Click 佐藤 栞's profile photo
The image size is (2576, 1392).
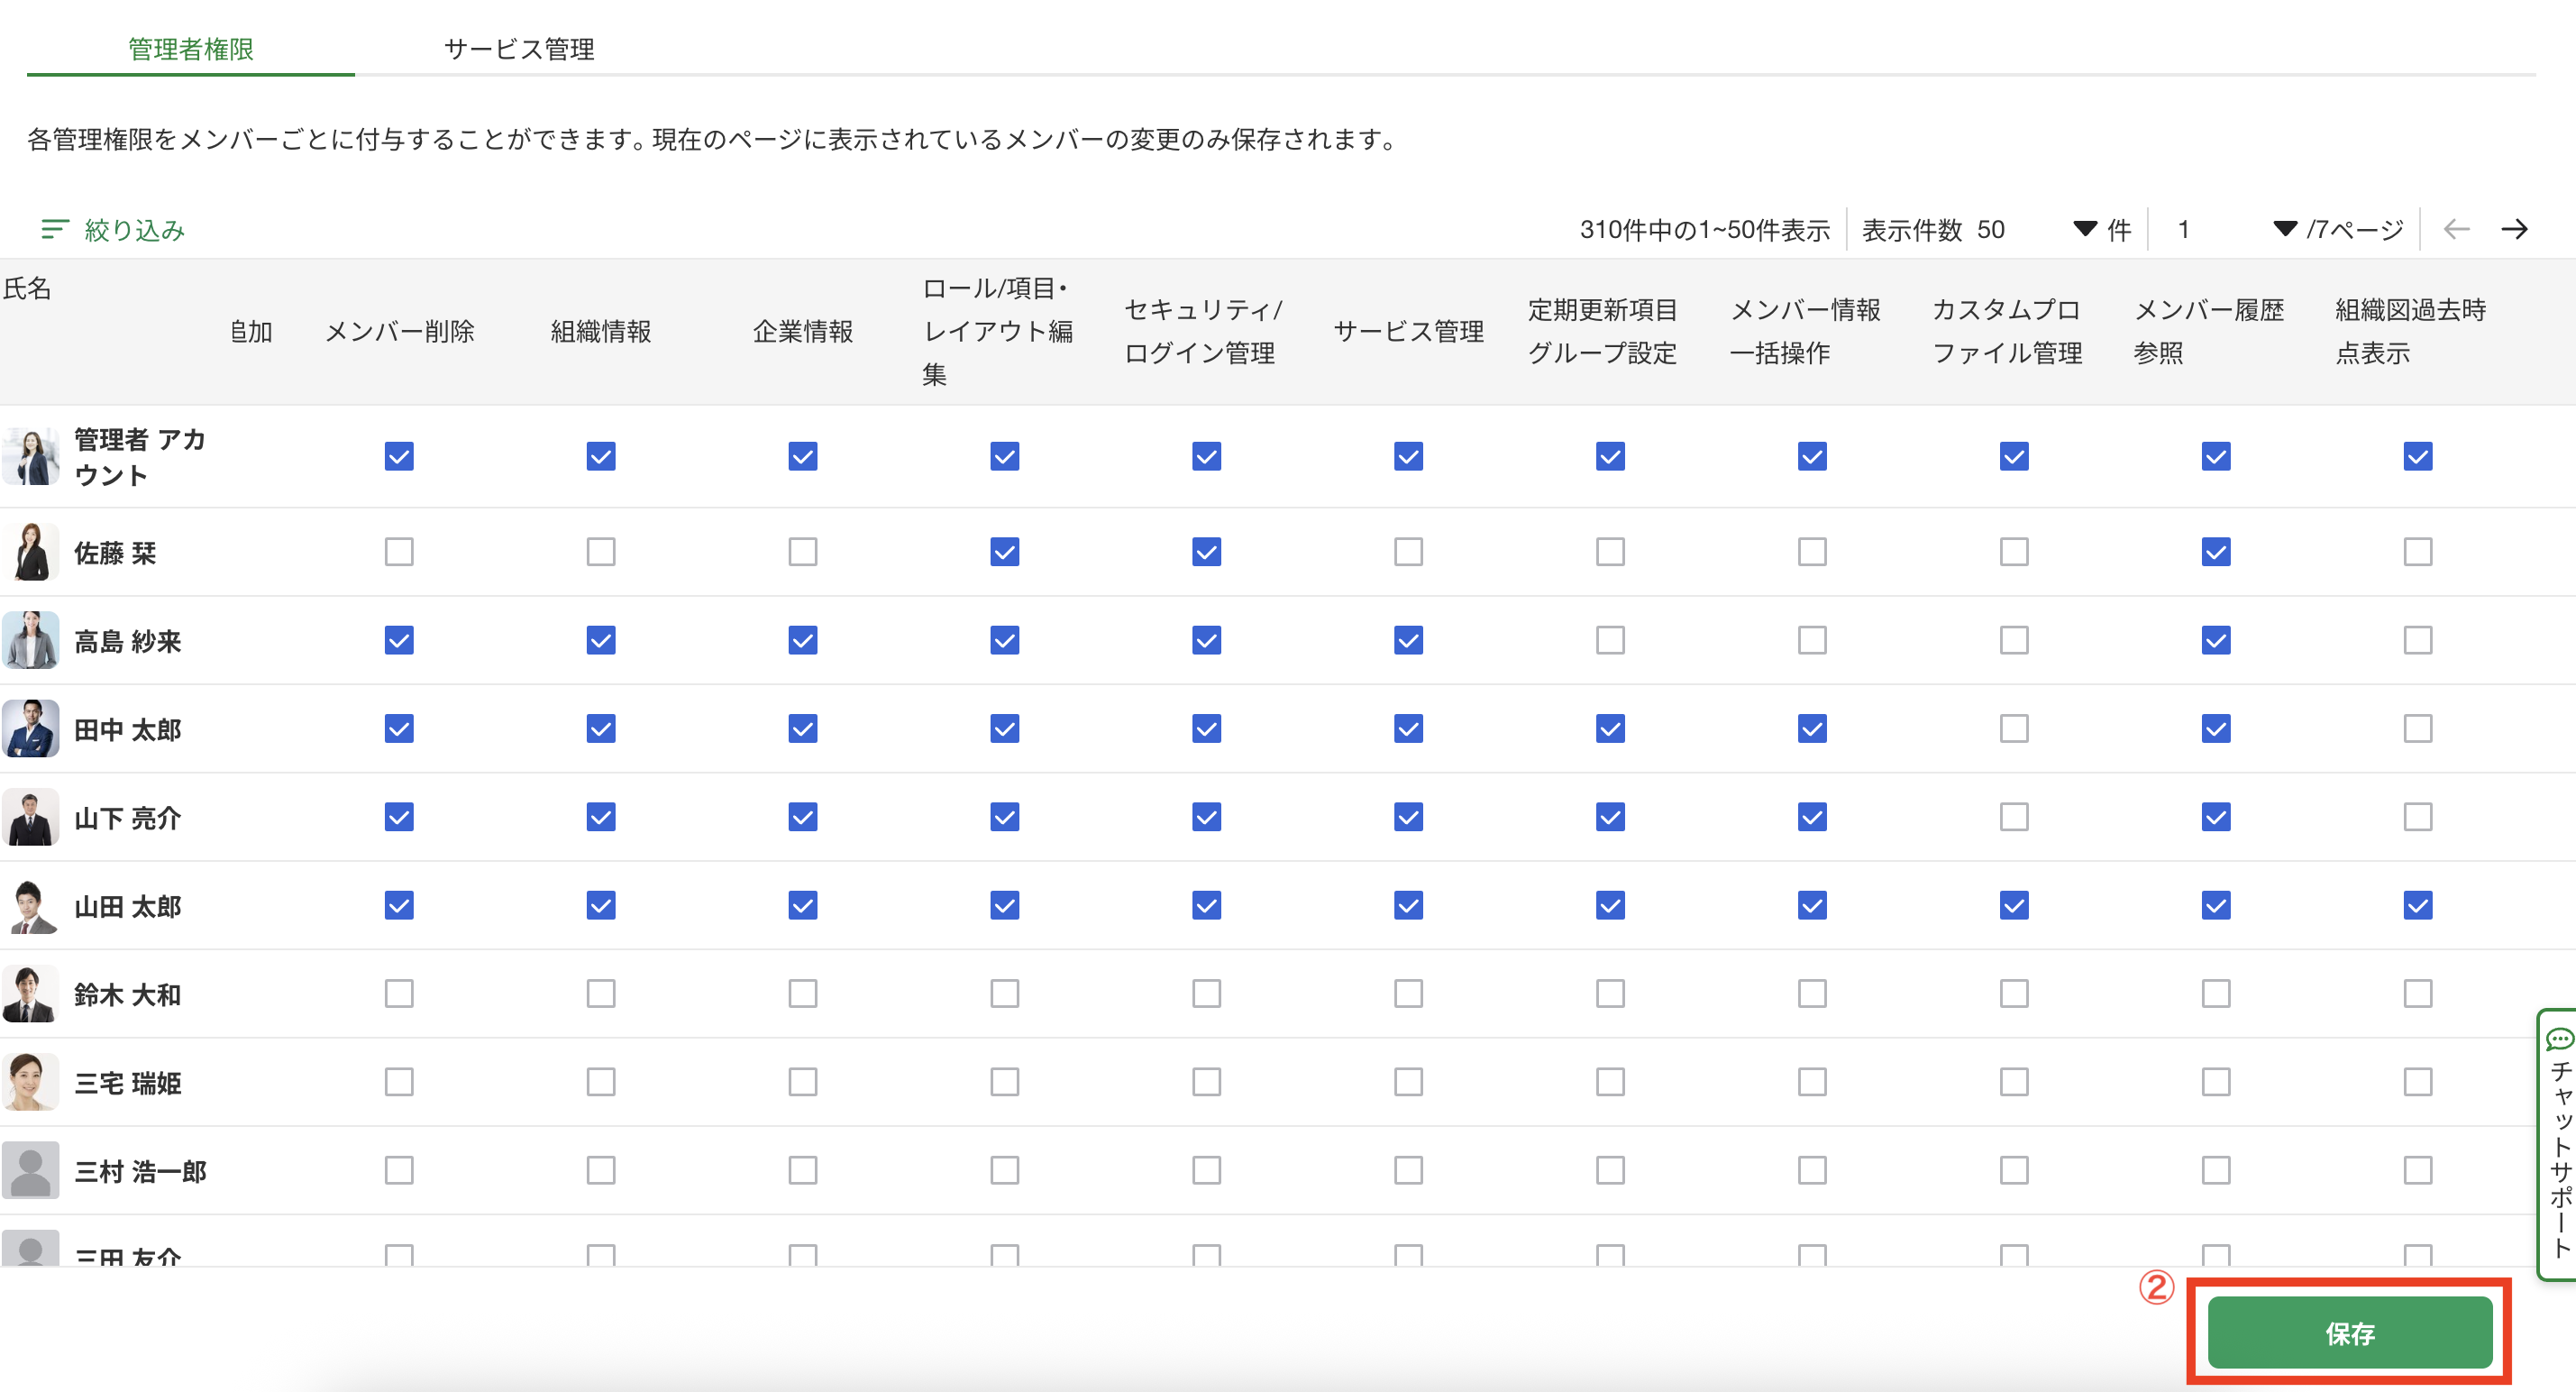click(x=31, y=552)
